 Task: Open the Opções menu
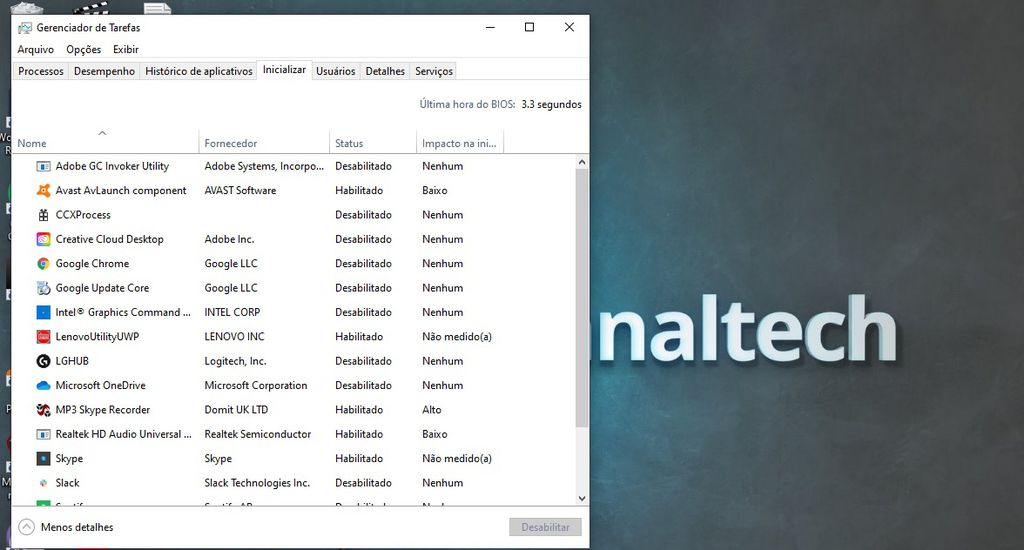pos(84,50)
